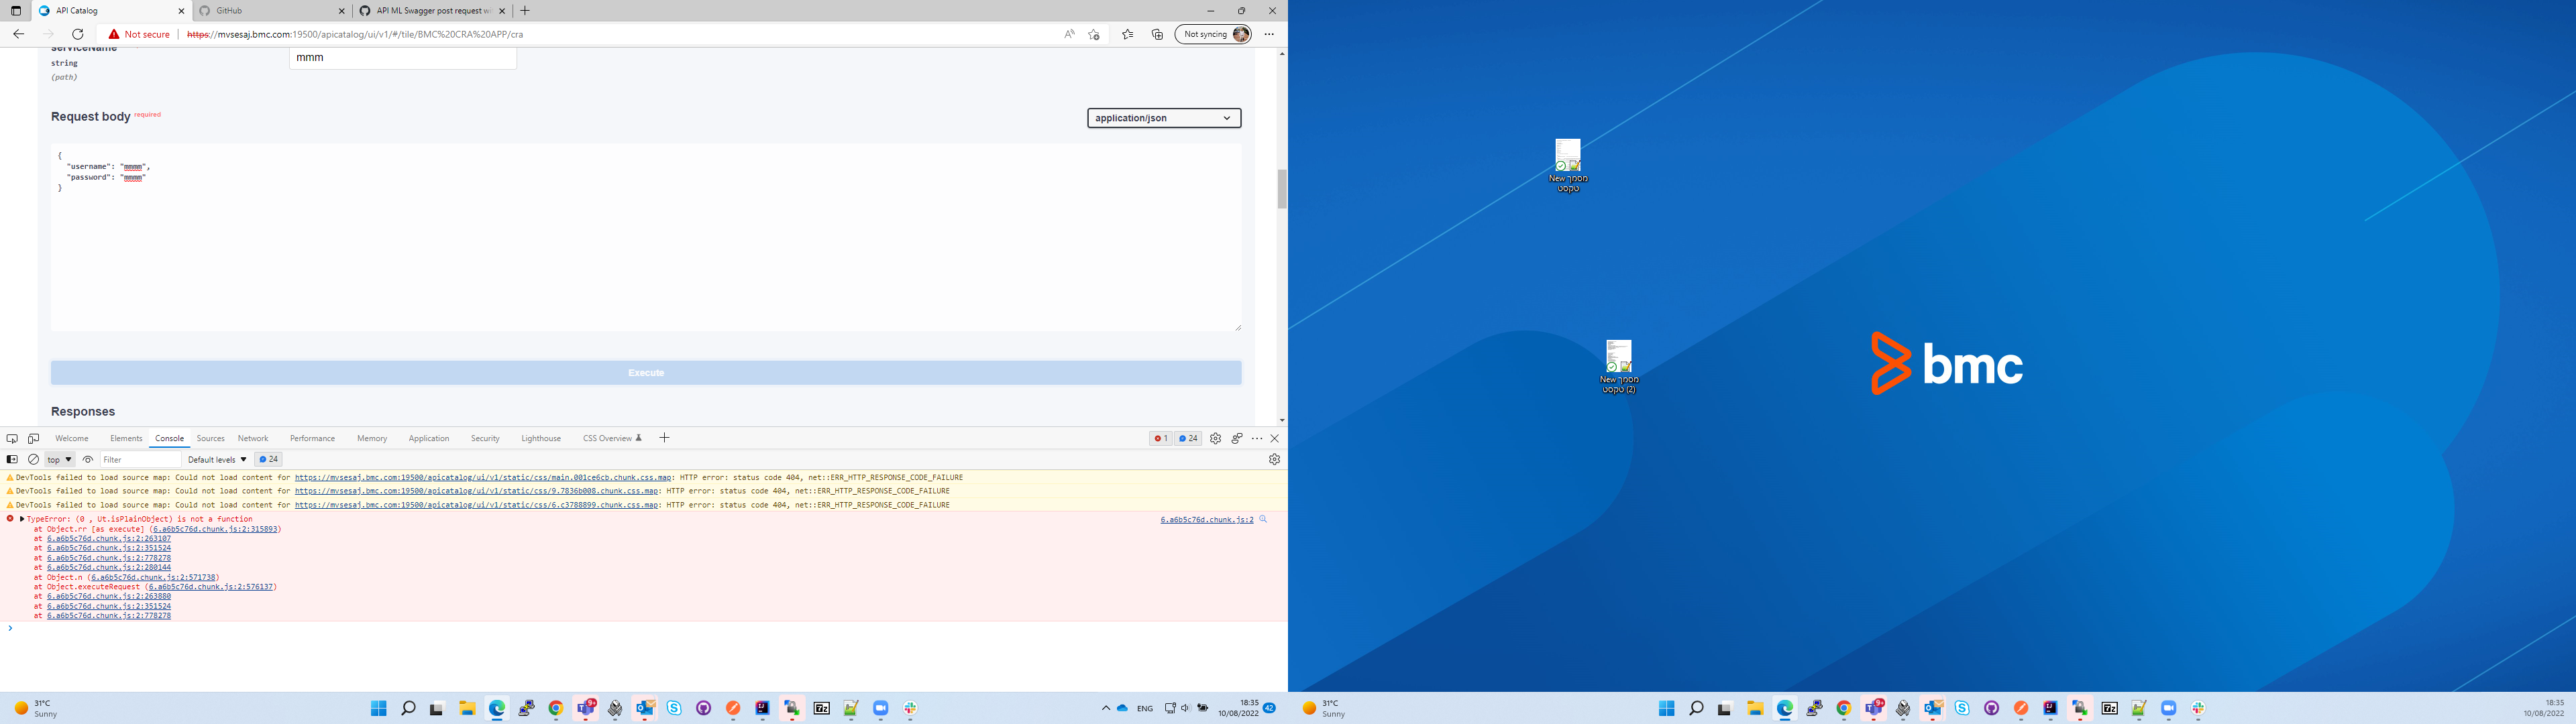
Task: Open DevTools main settings gear
Action: click(x=1215, y=438)
